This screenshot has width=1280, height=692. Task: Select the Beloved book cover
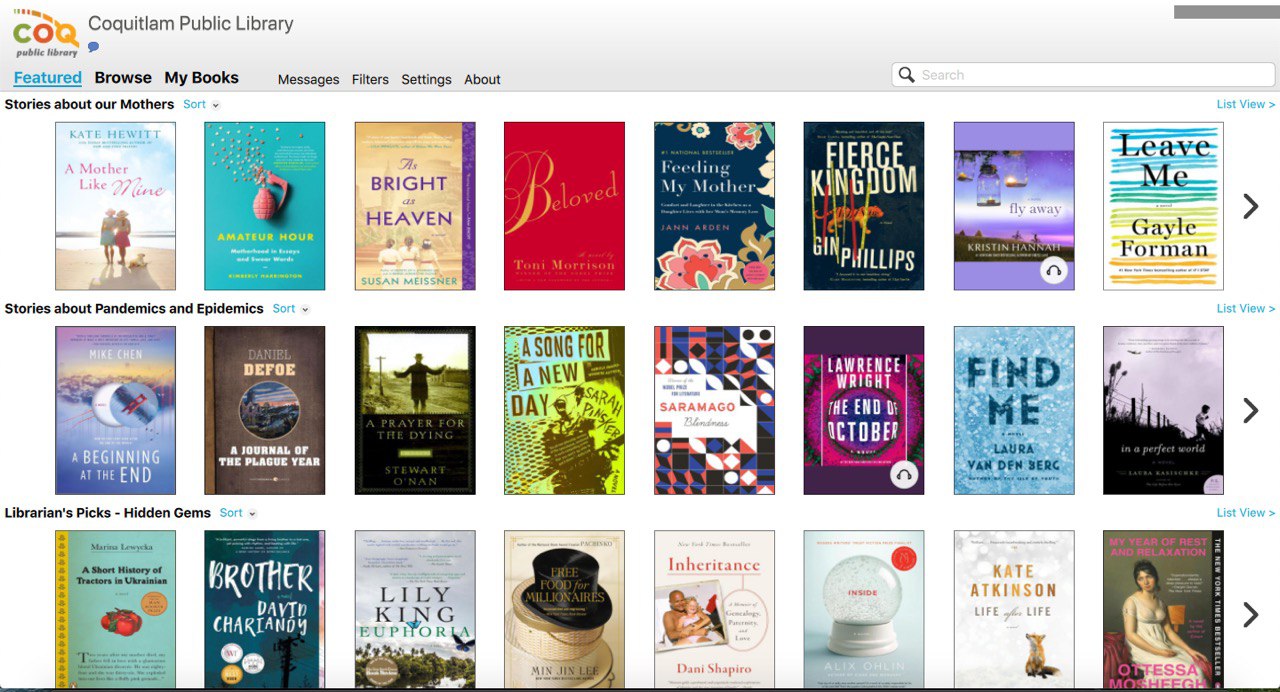(564, 206)
